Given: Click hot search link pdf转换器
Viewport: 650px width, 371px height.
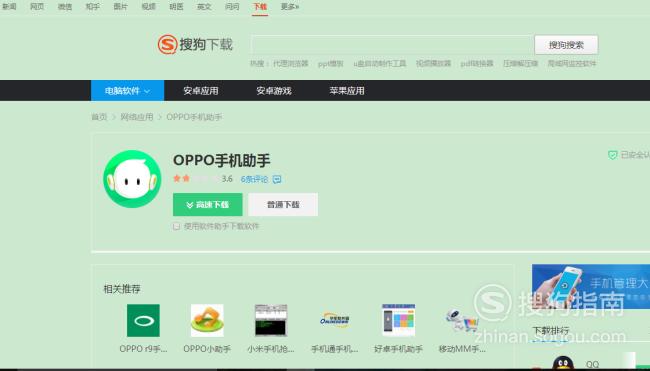Looking at the screenshot, I should tap(477, 63).
